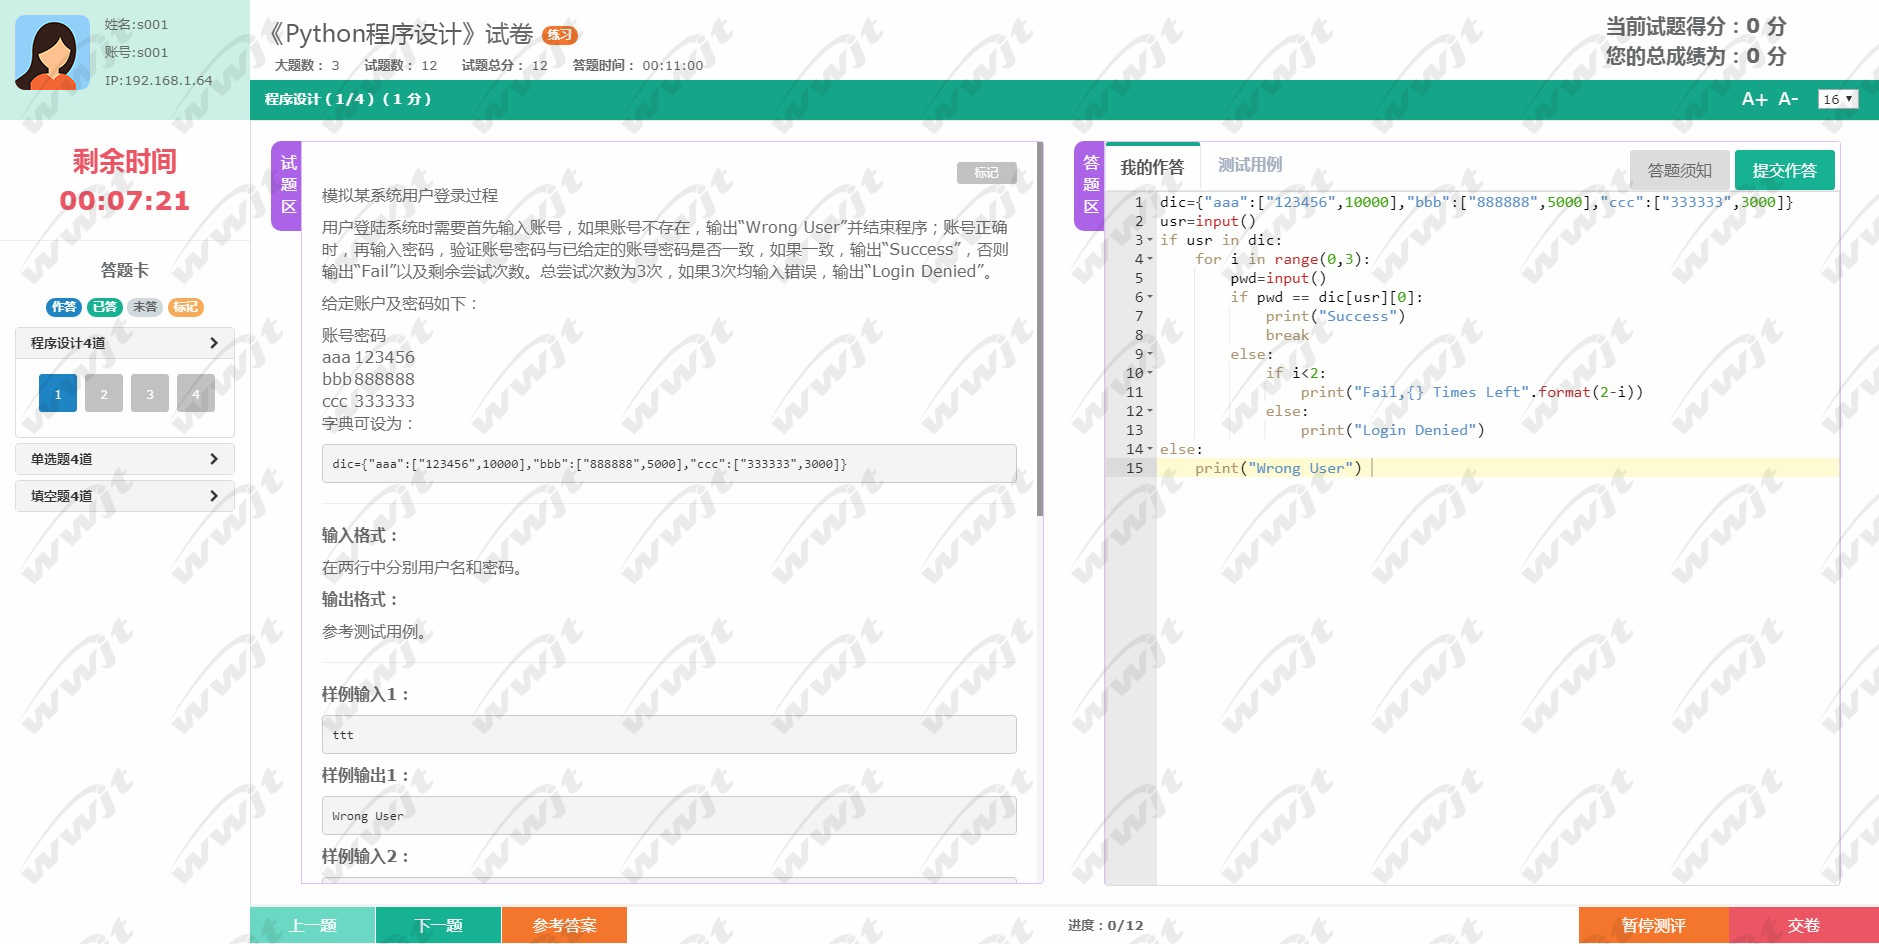Click sample input 1 box containing ttt

[x=669, y=735]
